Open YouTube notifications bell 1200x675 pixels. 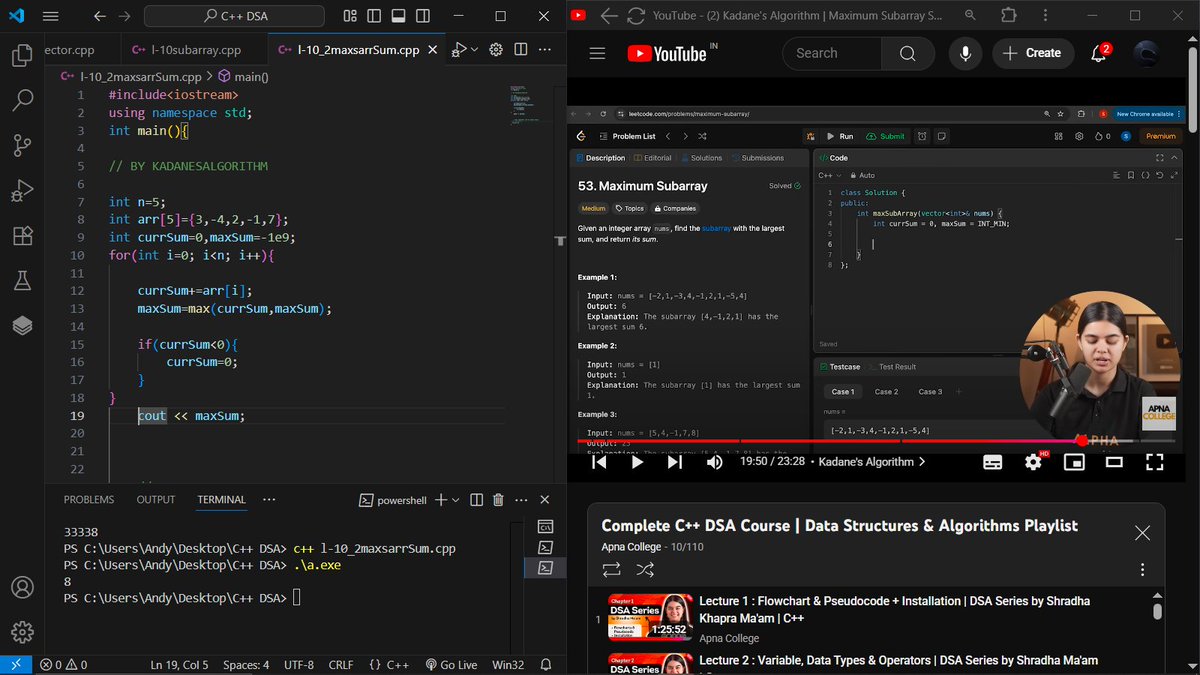point(1099,53)
